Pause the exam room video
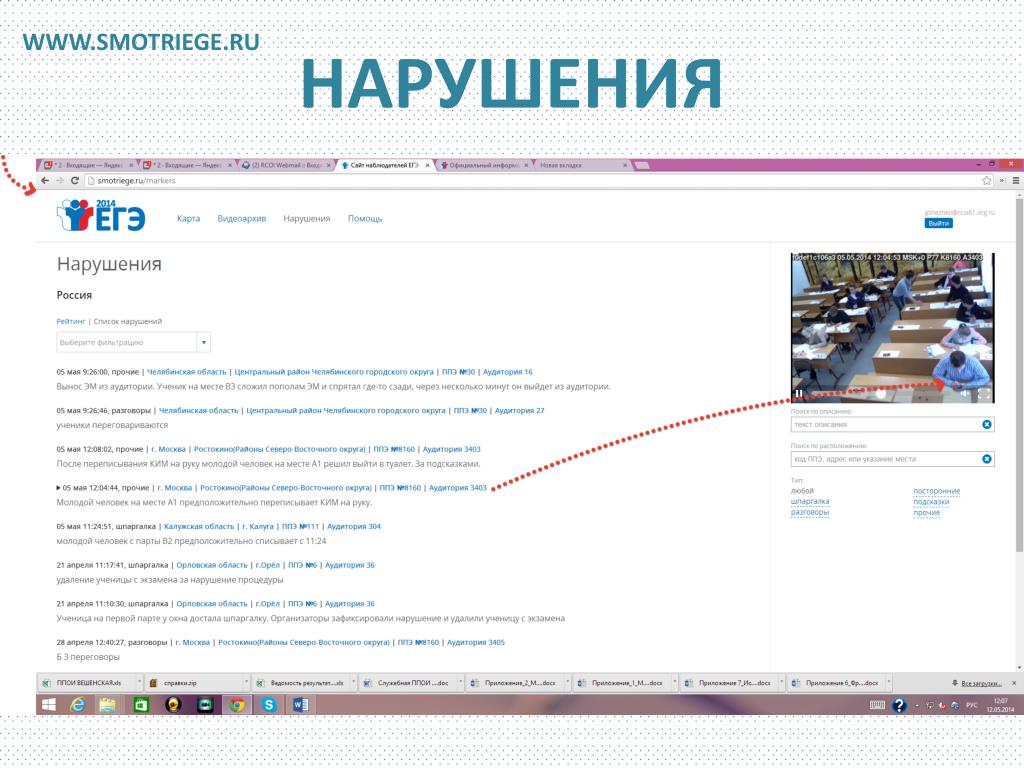This screenshot has height=768, width=1024. coord(799,394)
